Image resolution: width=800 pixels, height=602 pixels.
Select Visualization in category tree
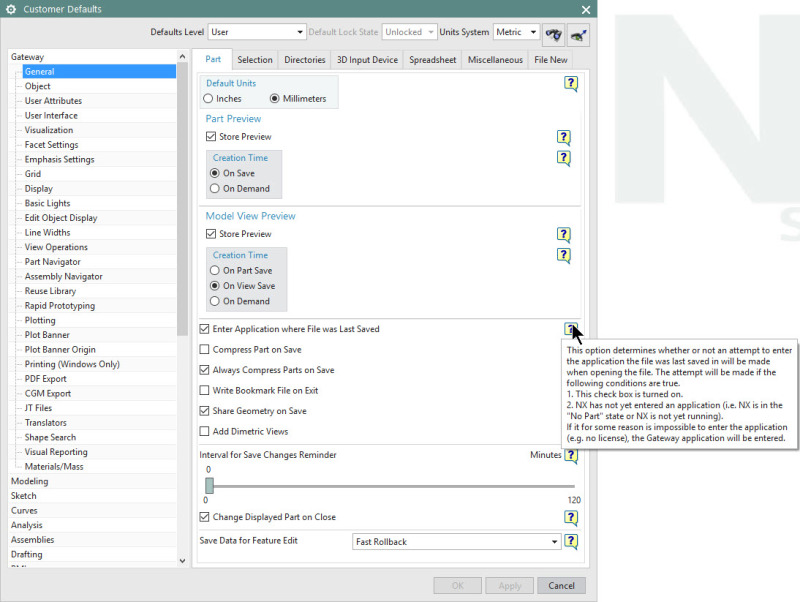49,130
